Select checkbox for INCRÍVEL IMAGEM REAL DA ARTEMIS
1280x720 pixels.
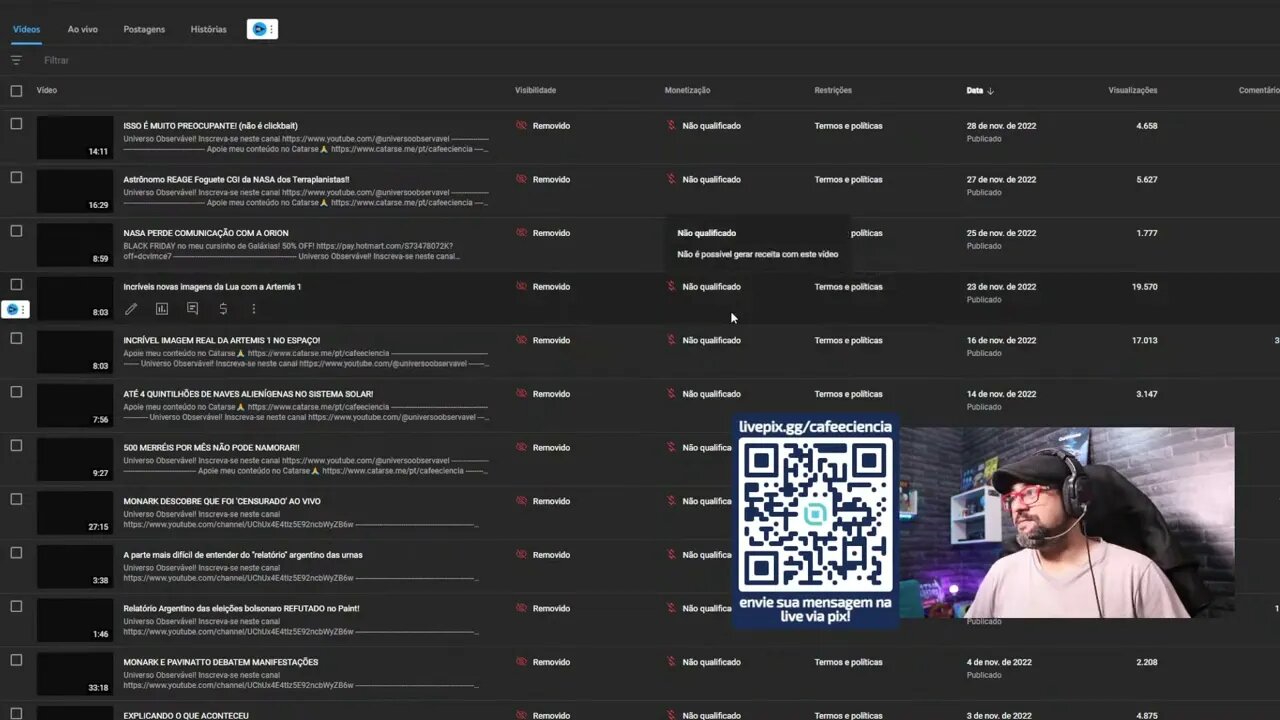[x=16, y=338]
